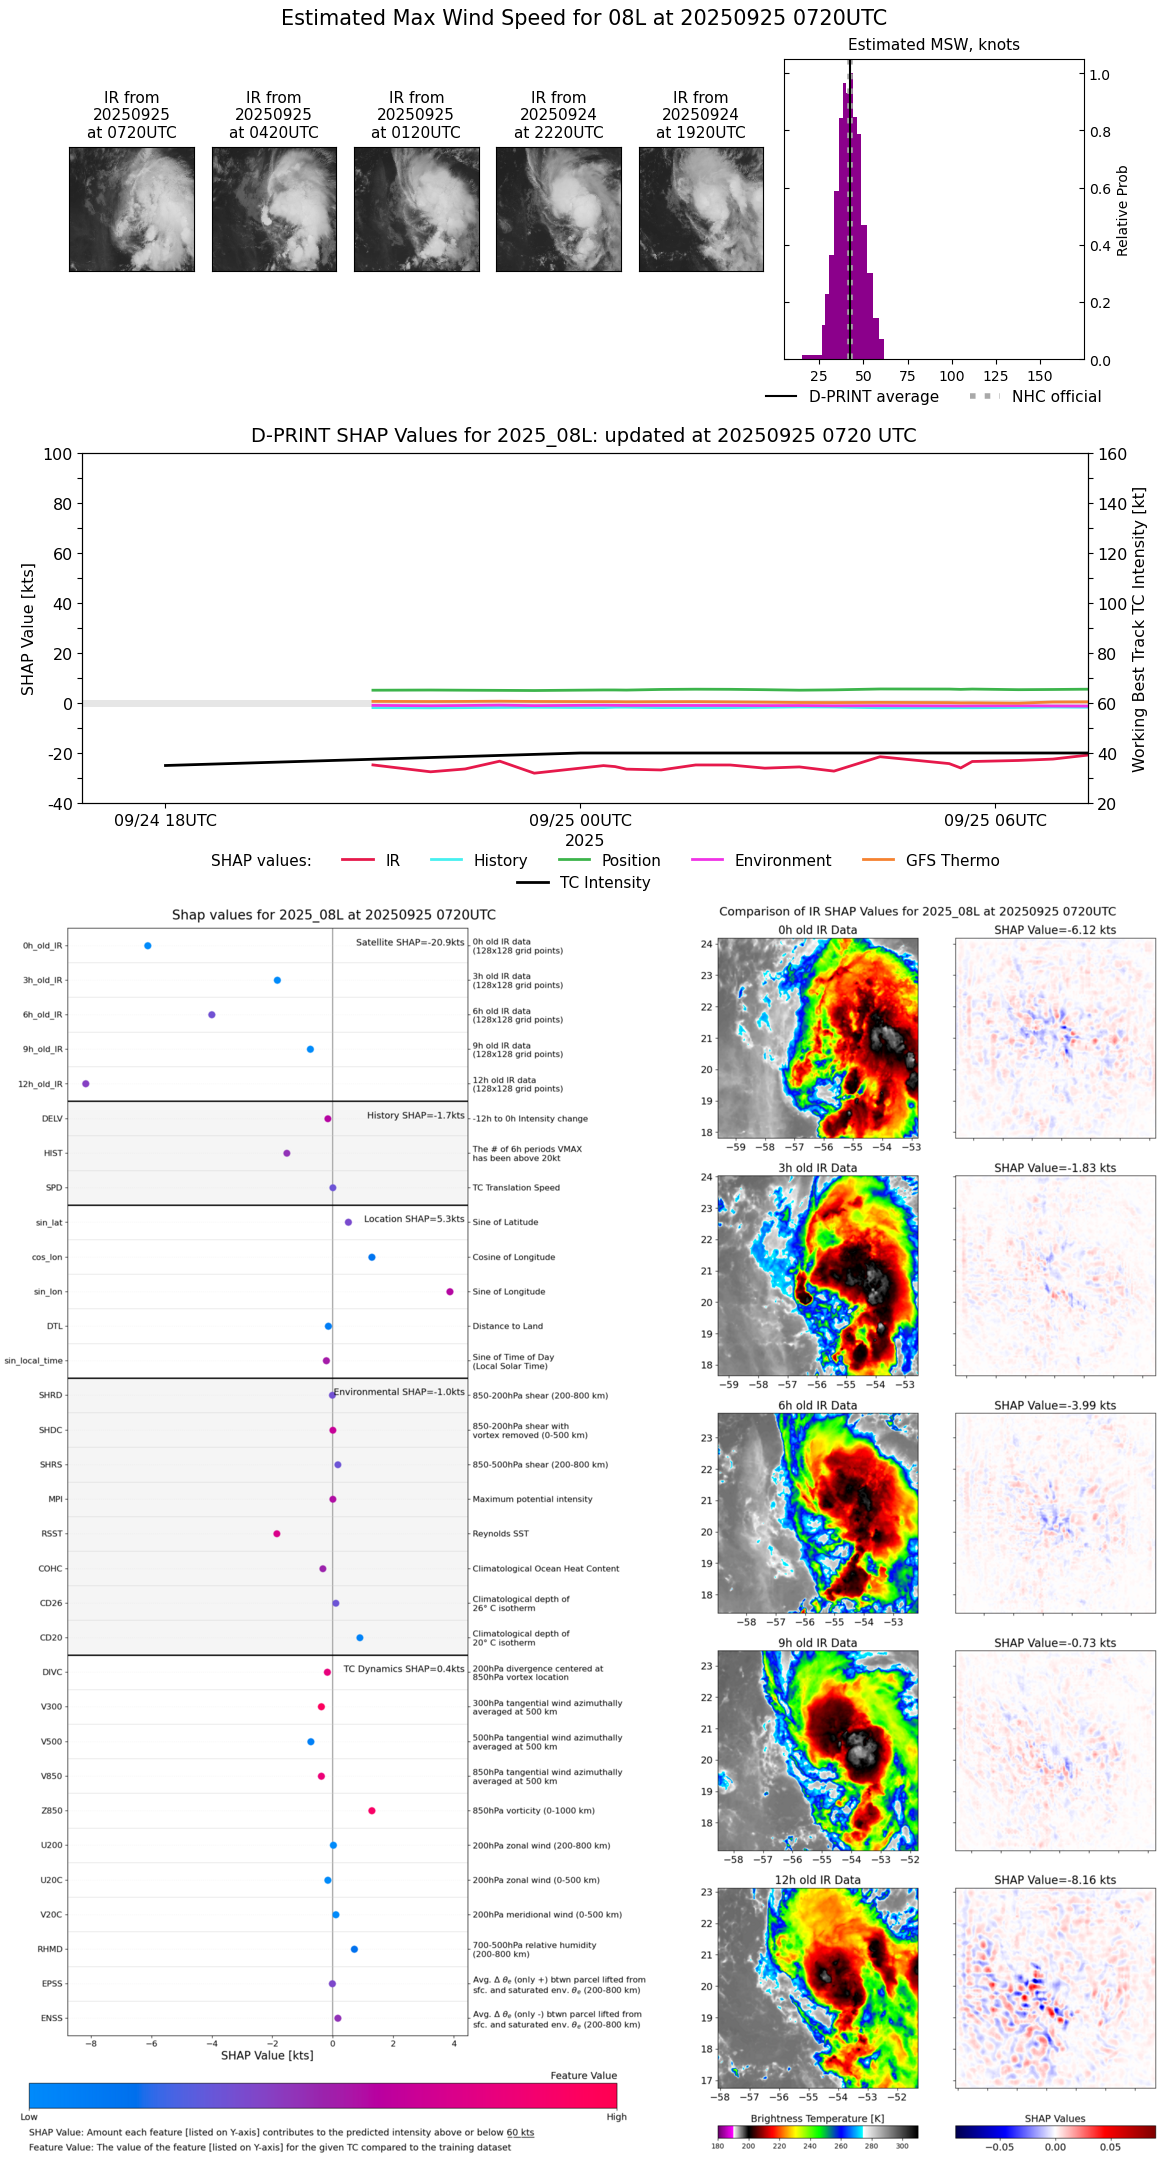Click the RSST data point in Environmental section

(277, 1533)
